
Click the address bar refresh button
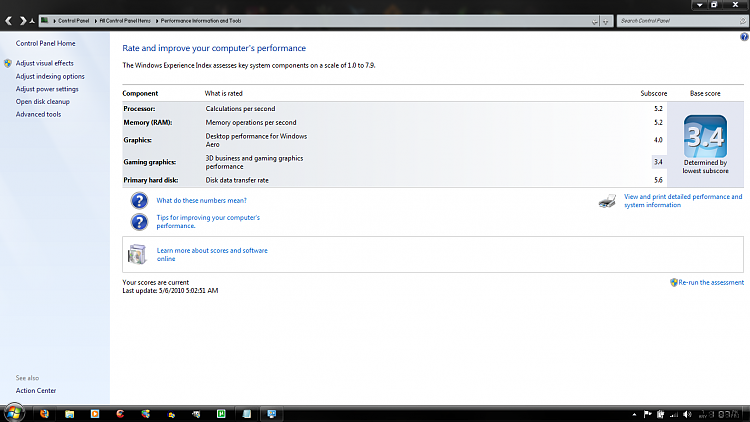[x=606, y=21]
